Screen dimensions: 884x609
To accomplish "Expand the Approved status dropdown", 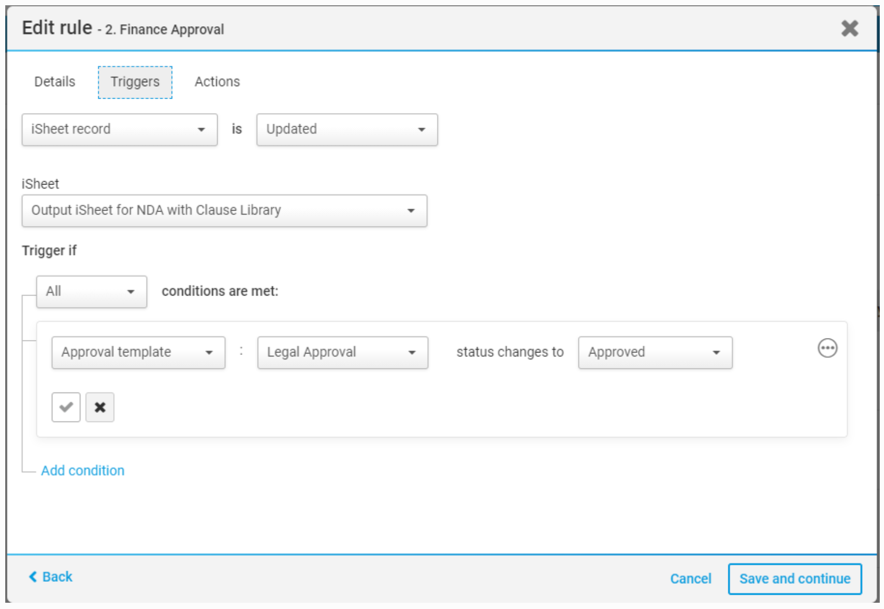I will 655,352.
